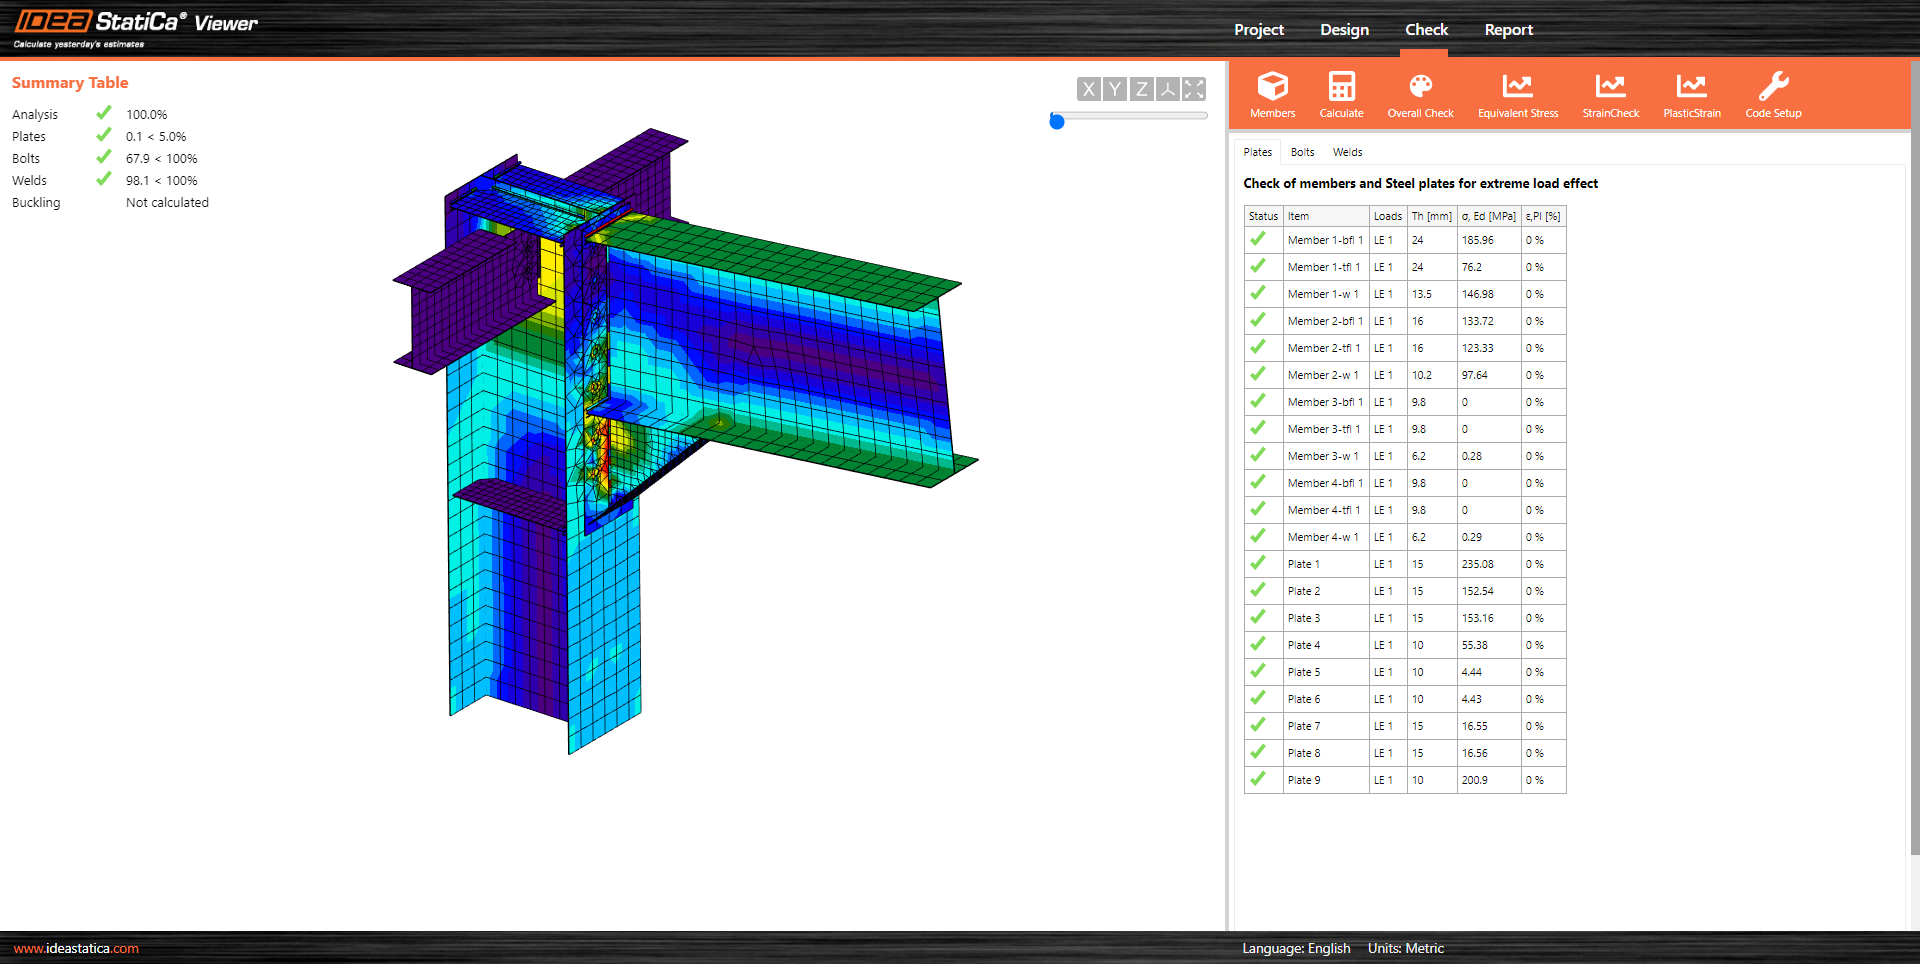Toggle the X-axis view orientation
Viewport: 1920px width, 964px height.
1088,89
